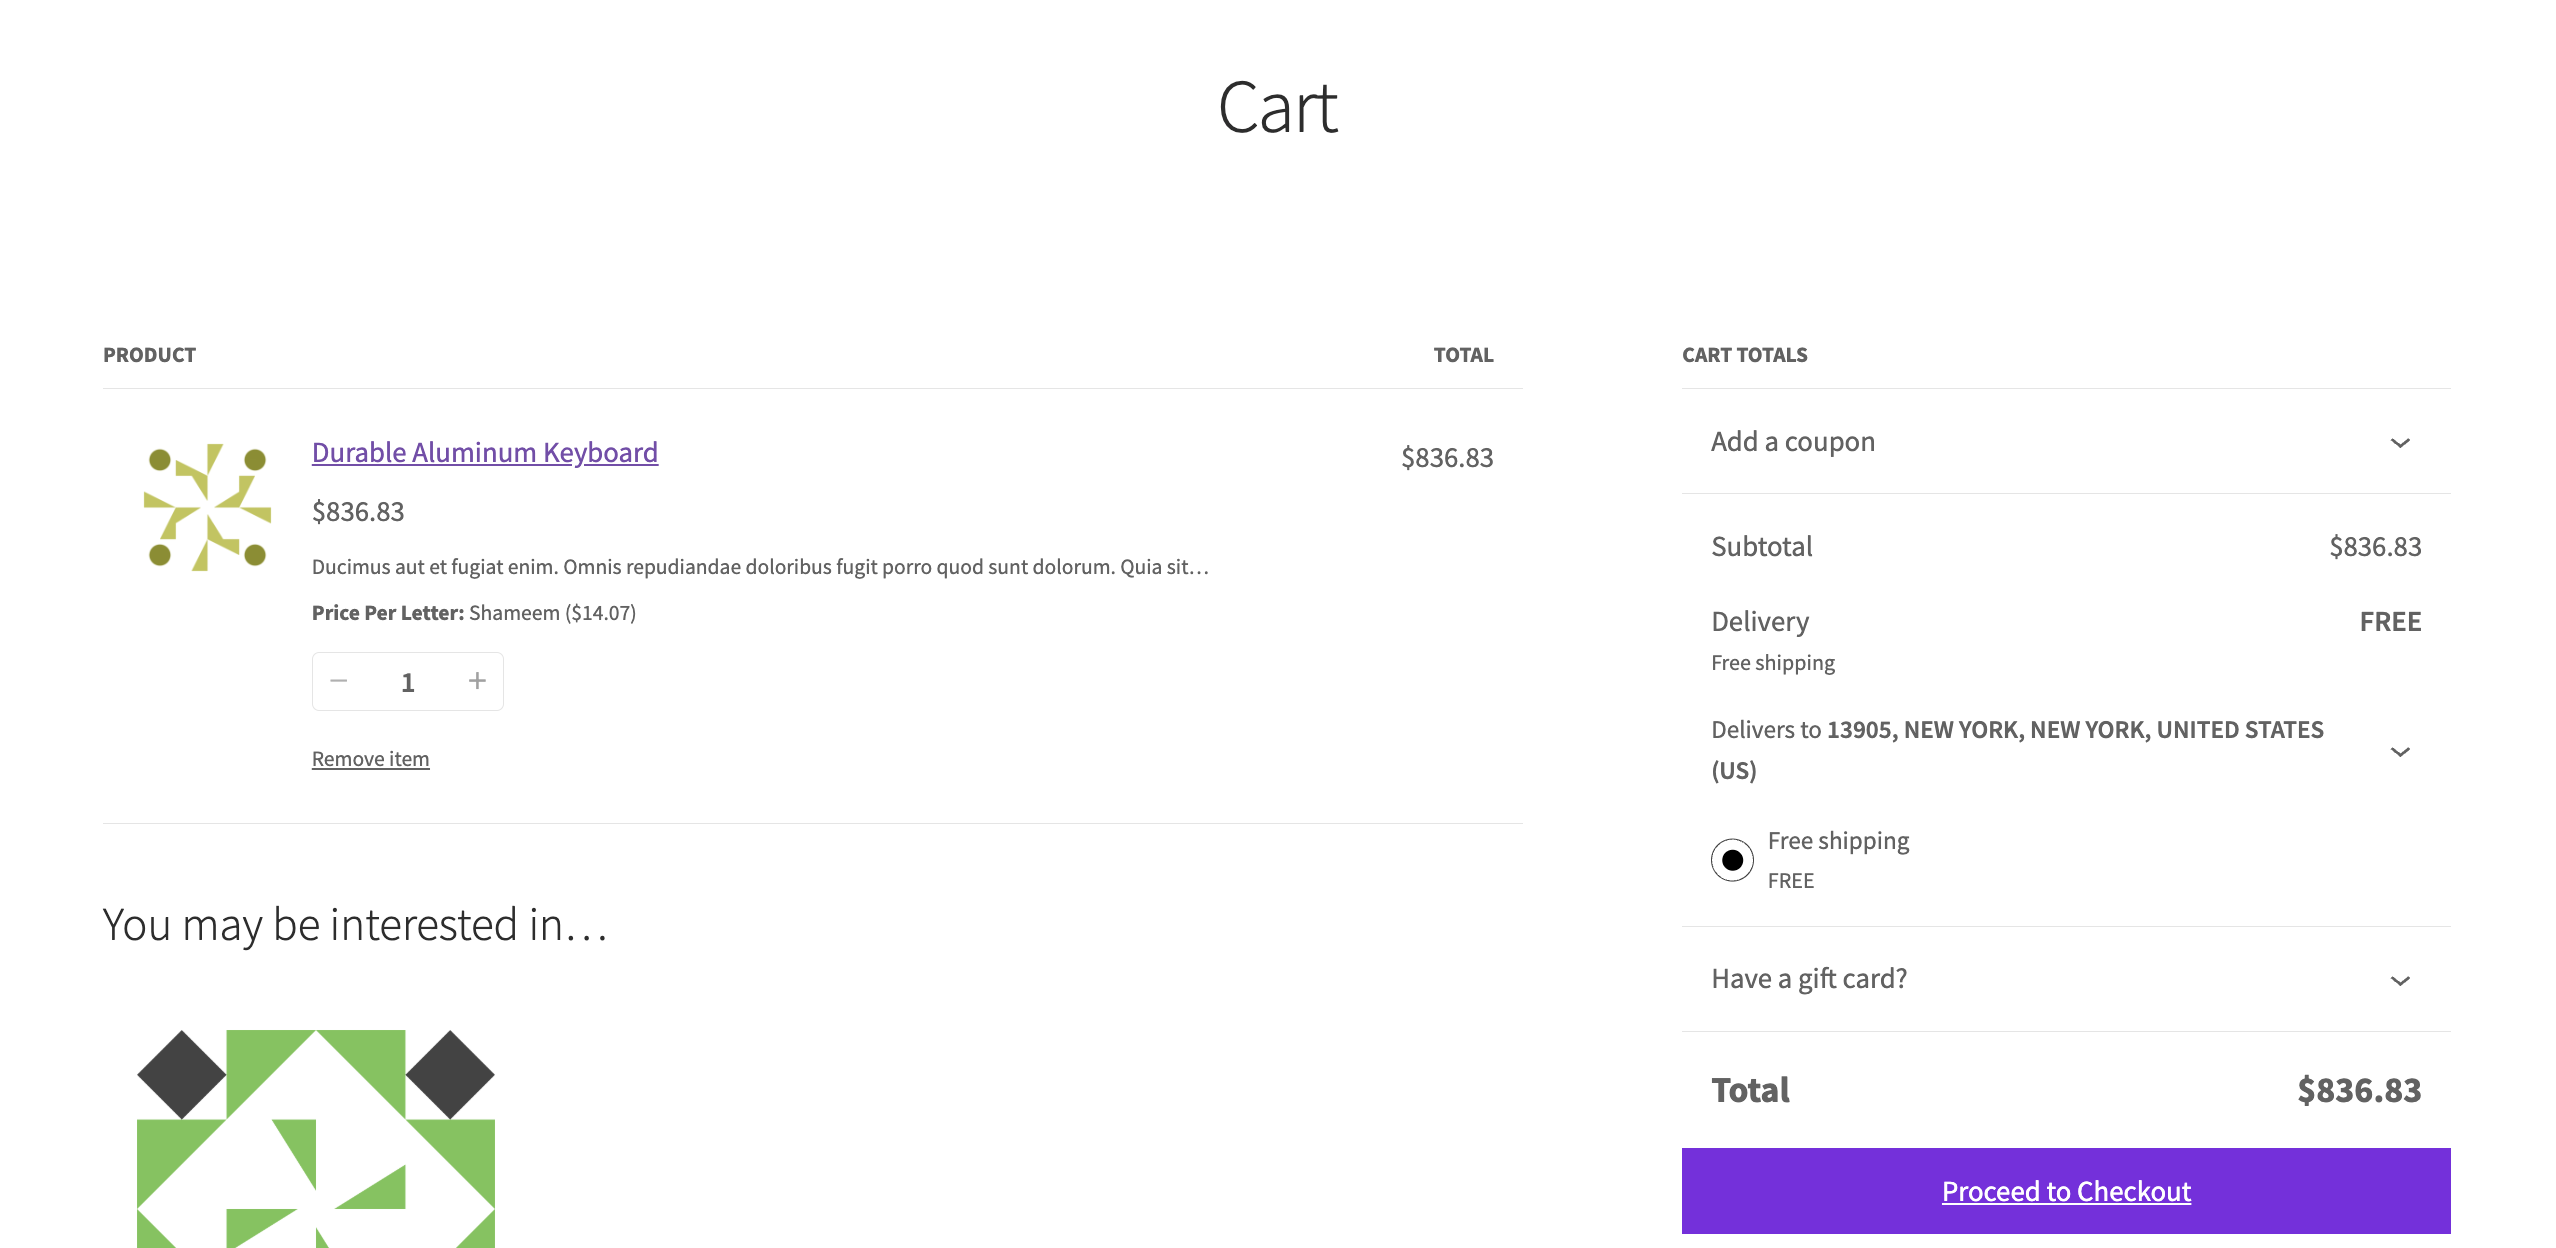The height and width of the screenshot is (1248, 2556).
Task: Click the CART TOTALS heading
Action: click(x=1744, y=355)
